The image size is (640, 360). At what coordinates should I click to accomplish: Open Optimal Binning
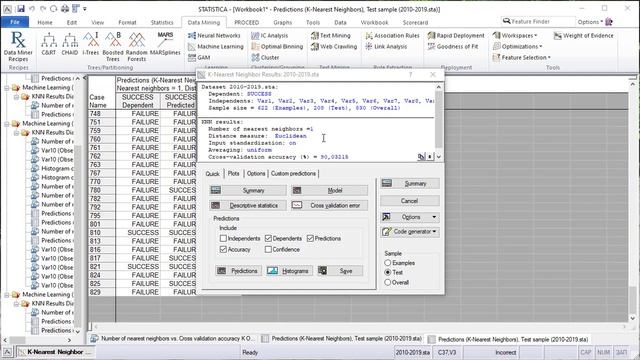(277, 47)
